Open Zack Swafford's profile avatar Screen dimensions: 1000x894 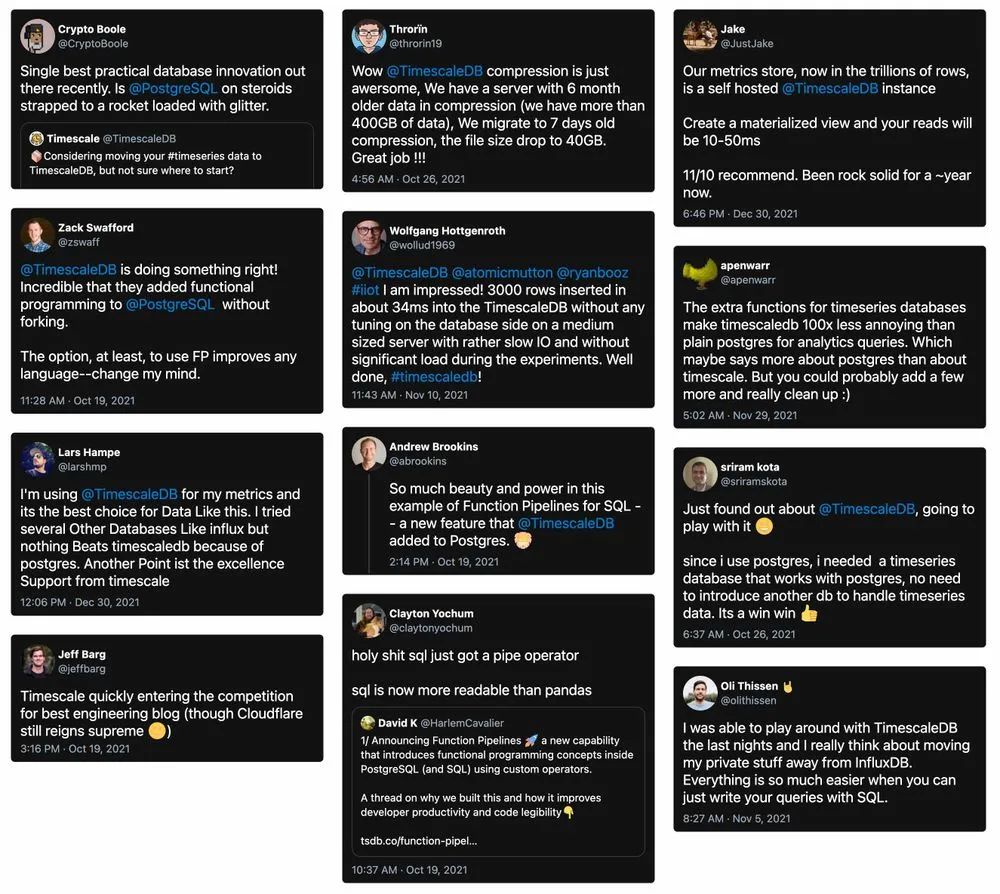coord(38,234)
